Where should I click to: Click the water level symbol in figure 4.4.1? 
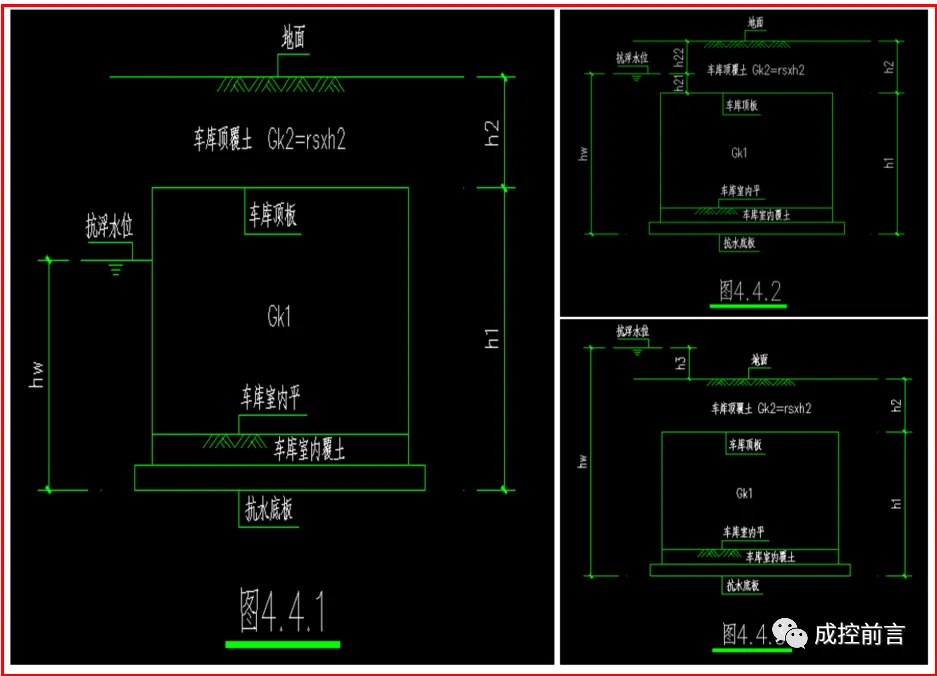(115, 269)
